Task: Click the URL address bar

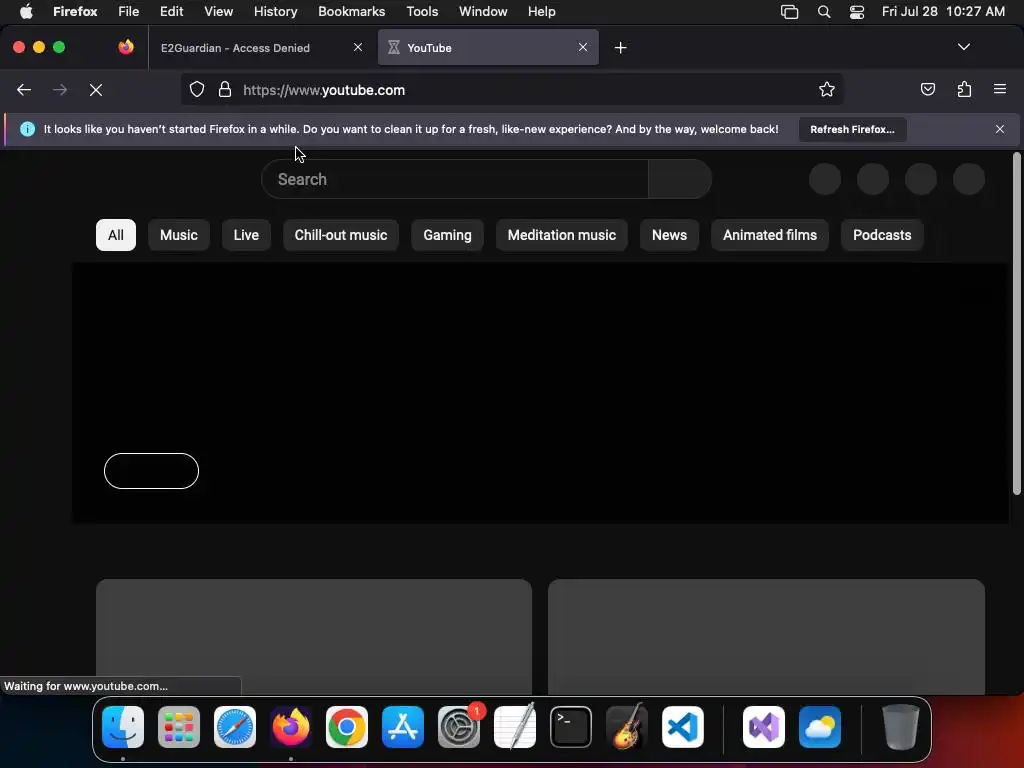Action: (x=512, y=90)
